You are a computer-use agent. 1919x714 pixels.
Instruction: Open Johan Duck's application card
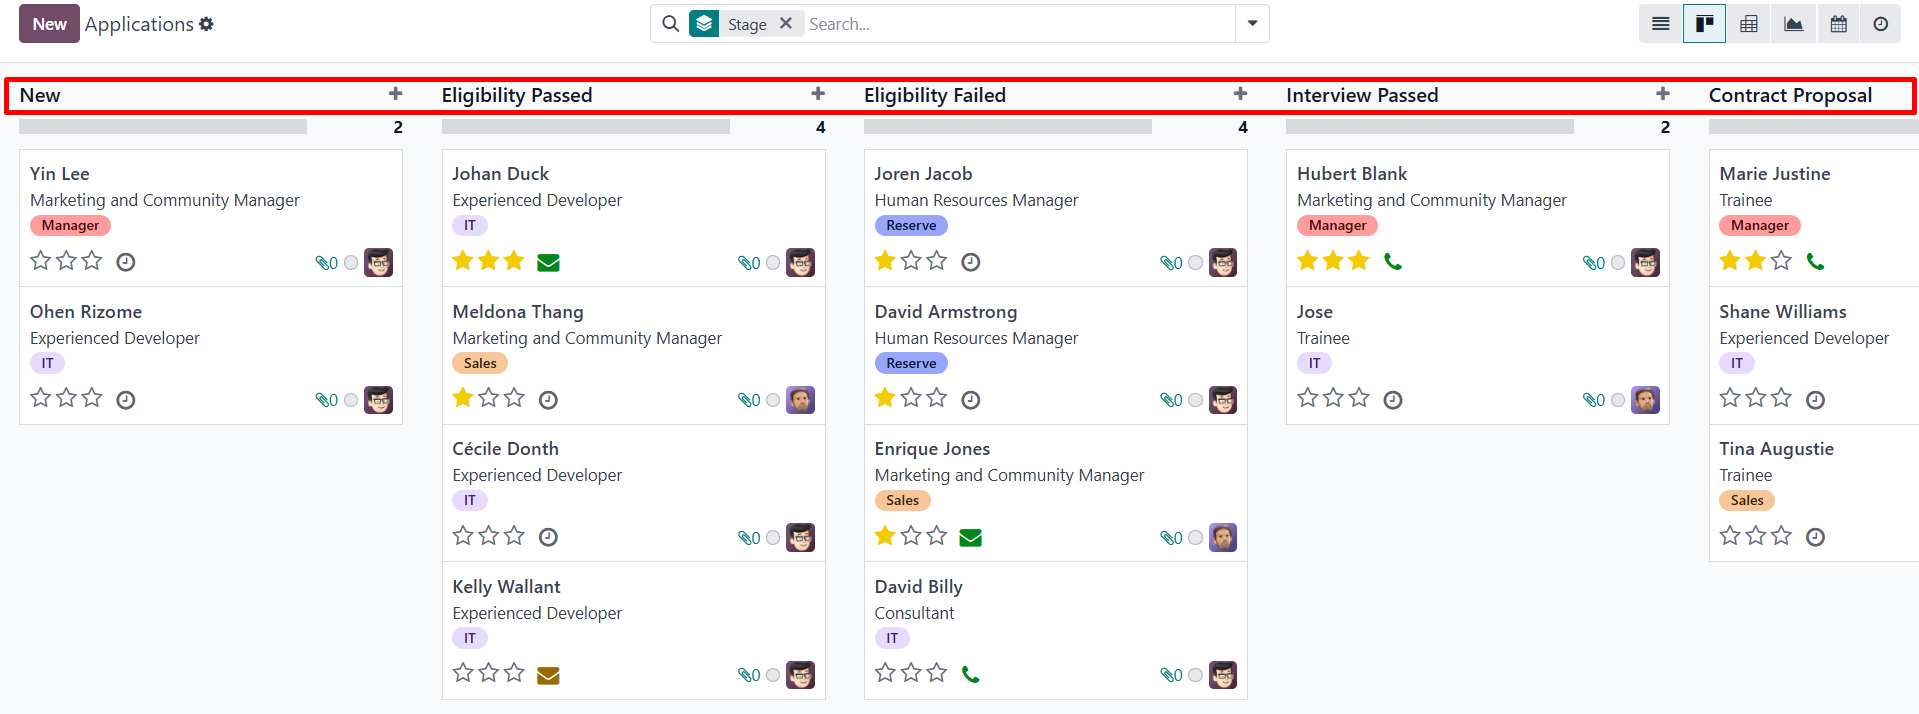633,218
